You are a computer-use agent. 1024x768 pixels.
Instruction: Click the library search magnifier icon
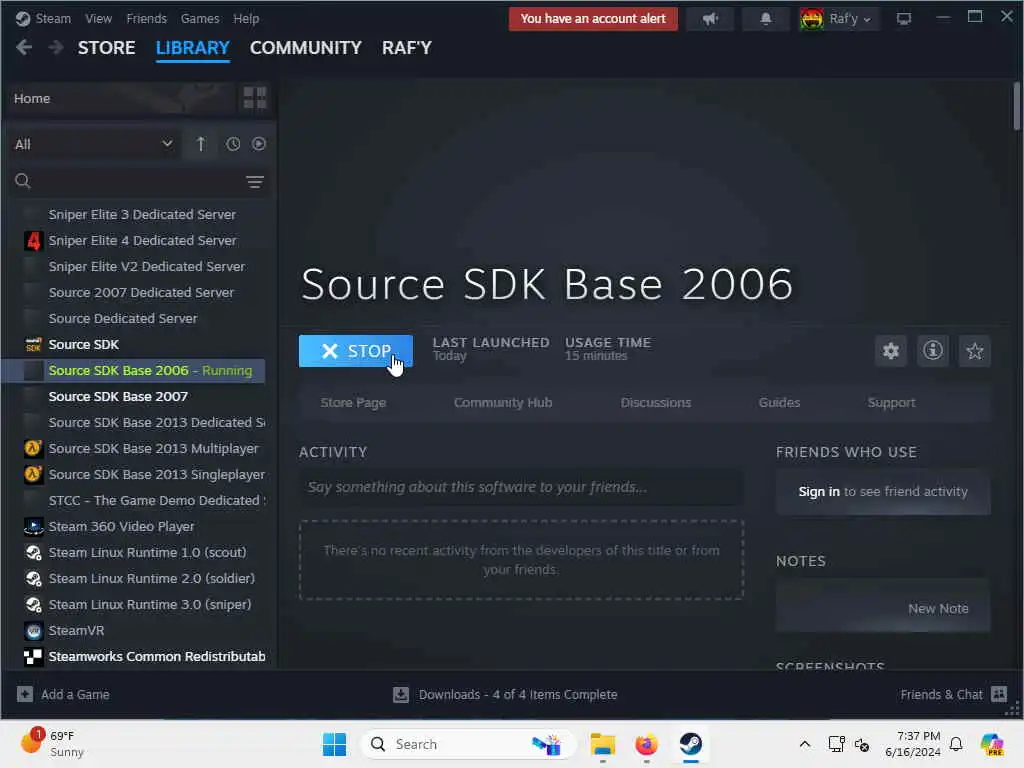coord(23,181)
